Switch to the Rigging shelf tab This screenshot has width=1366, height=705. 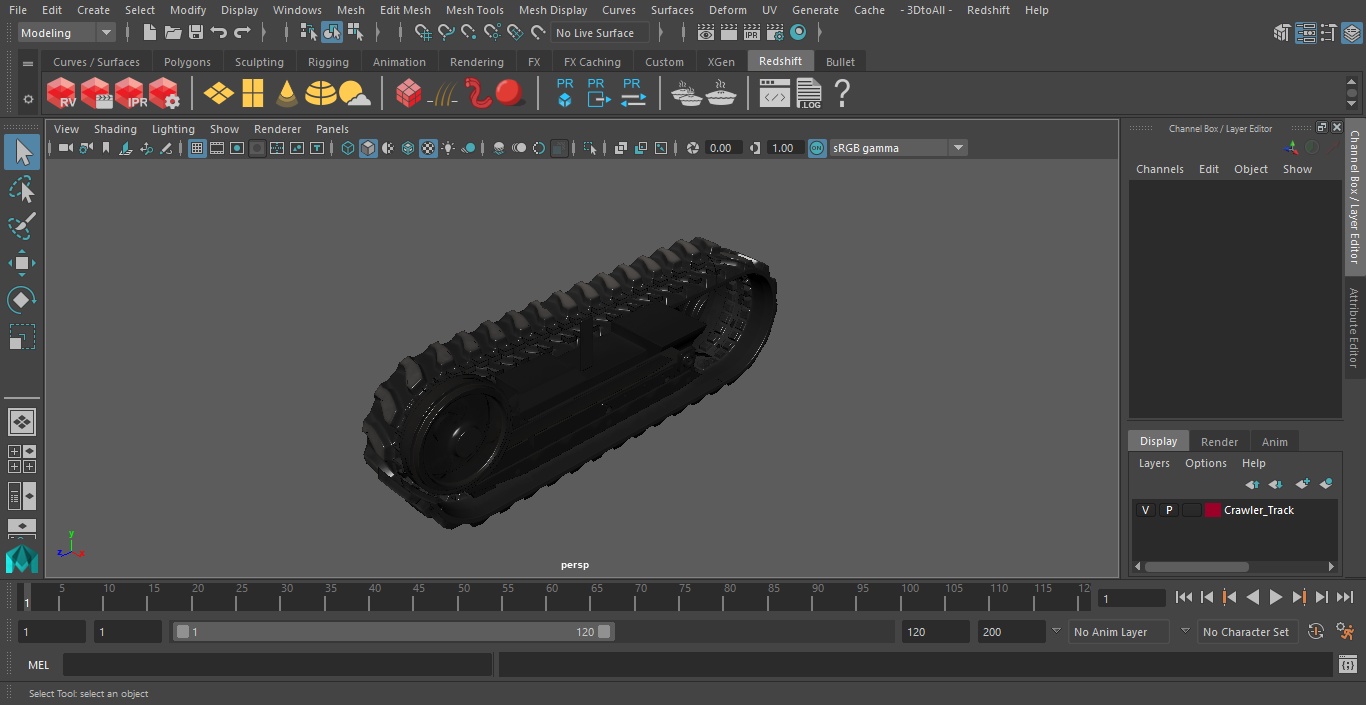(328, 62)
